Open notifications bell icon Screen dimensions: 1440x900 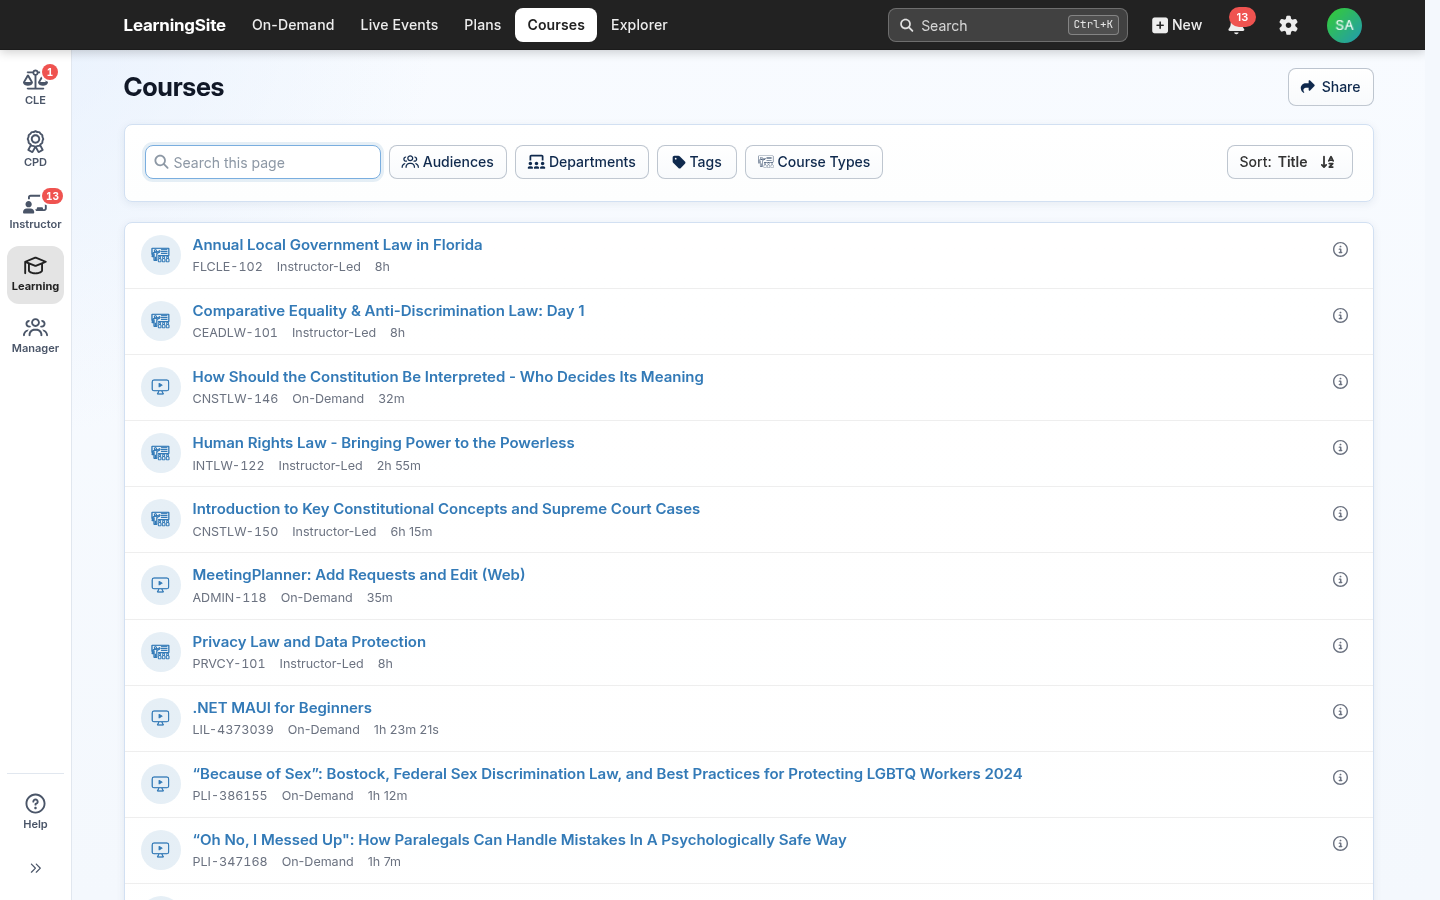tap(1237, 25)
